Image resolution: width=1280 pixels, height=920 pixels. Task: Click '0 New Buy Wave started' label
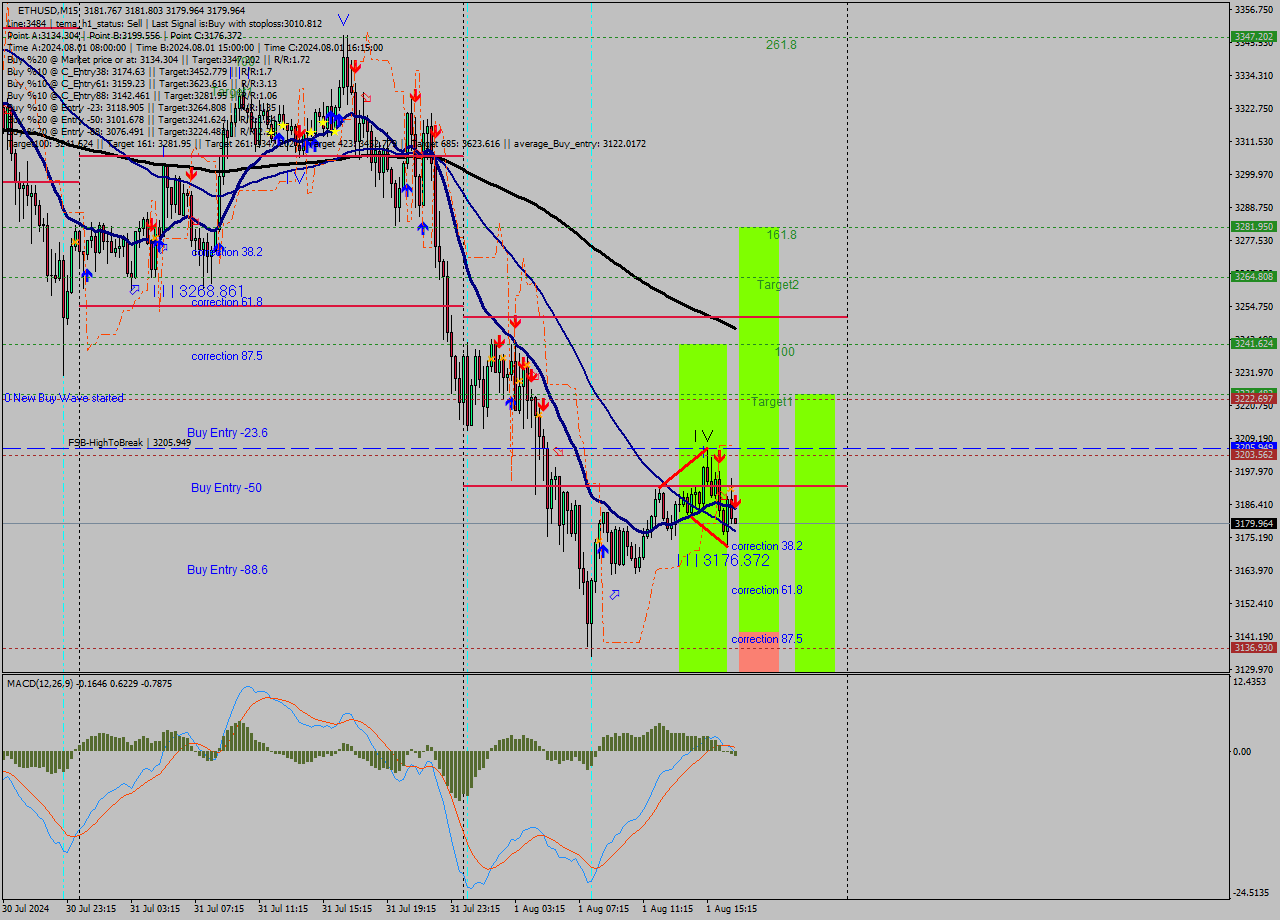[64, 398]
